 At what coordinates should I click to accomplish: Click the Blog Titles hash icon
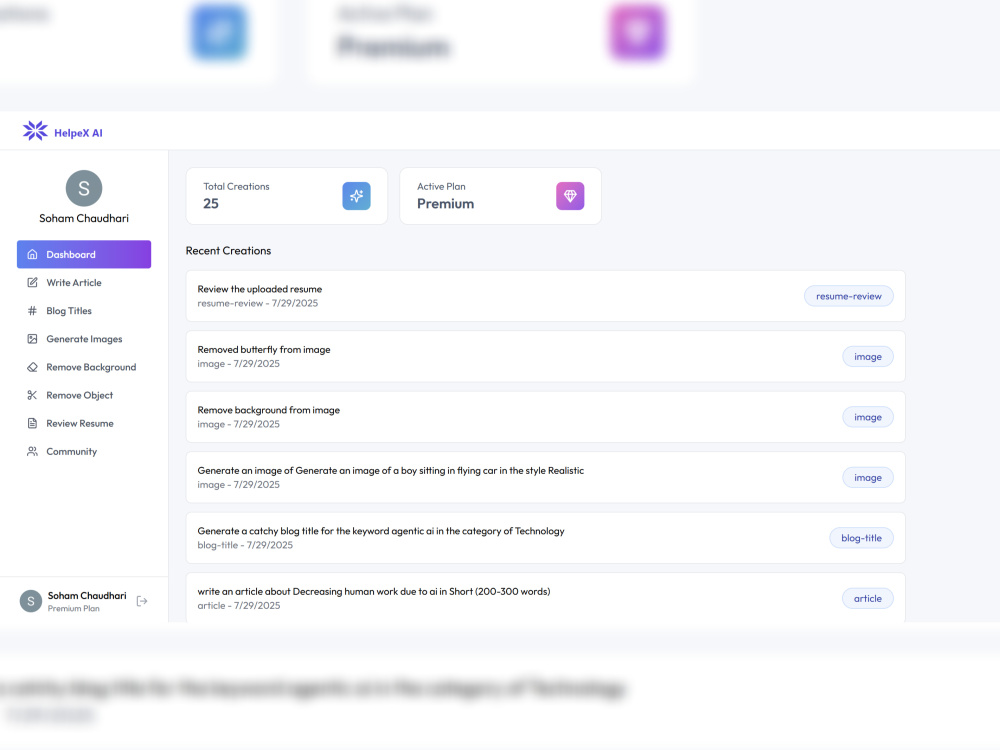click(x=33, y=311)
